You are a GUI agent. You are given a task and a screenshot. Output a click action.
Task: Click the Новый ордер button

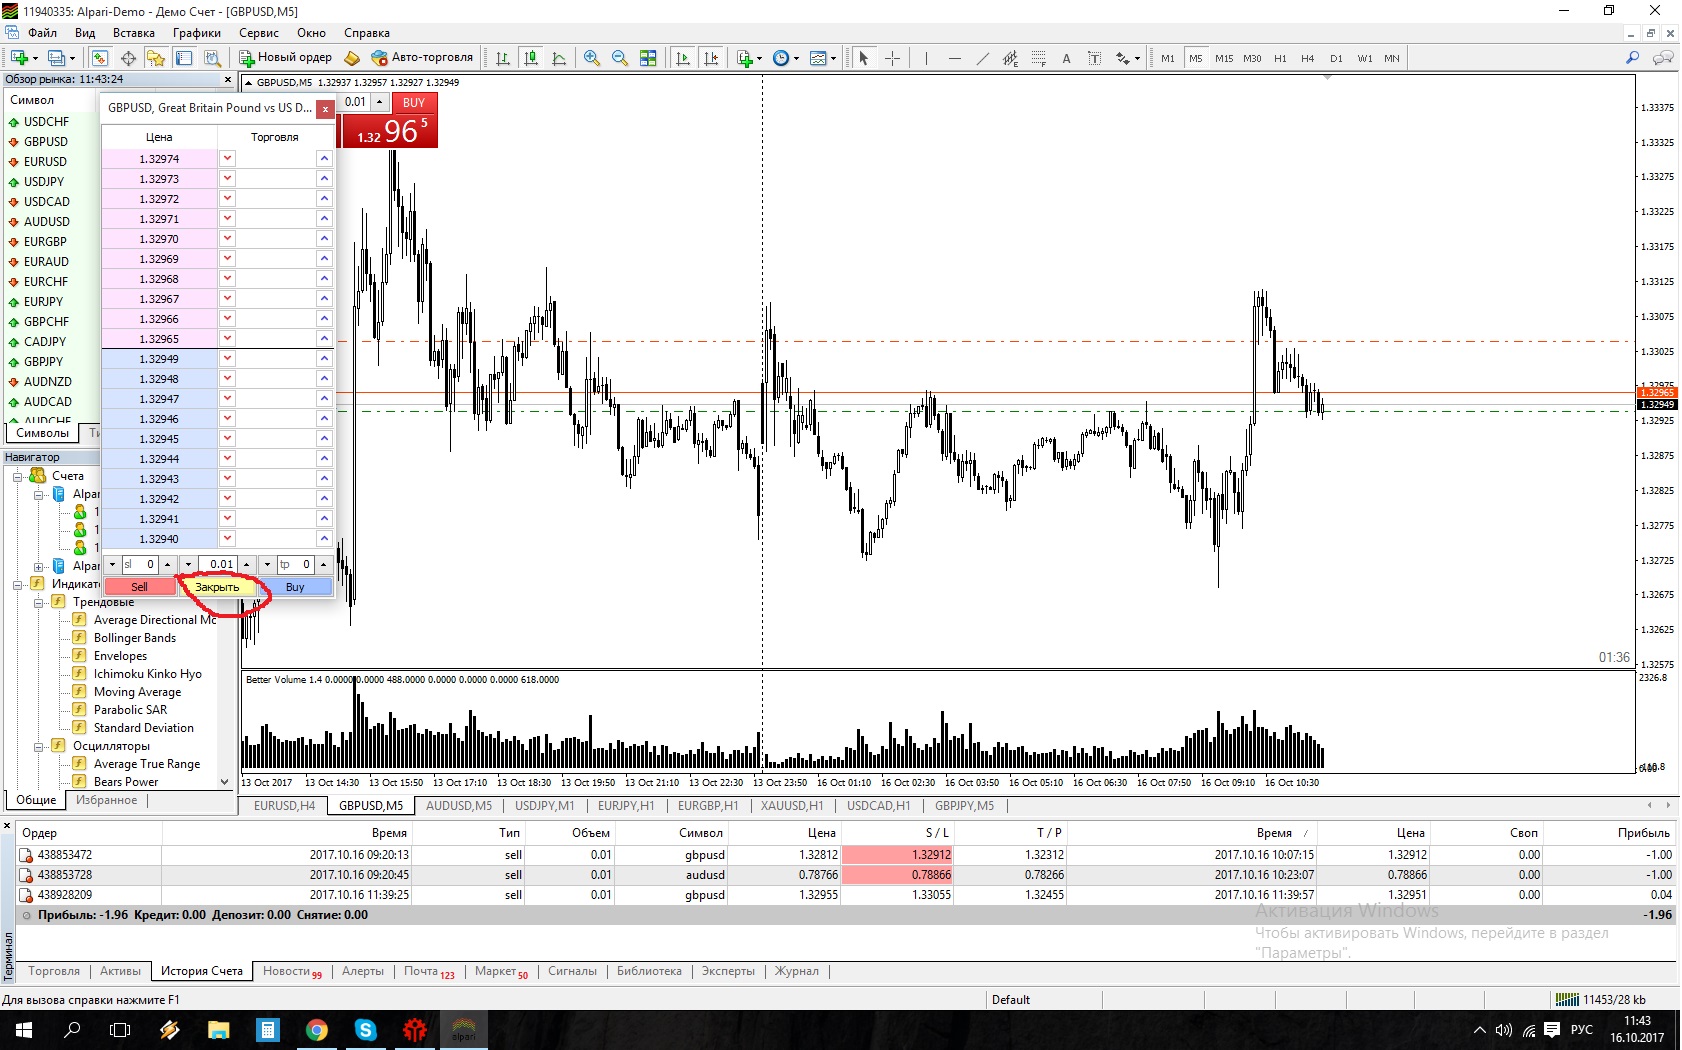(286, 58)
